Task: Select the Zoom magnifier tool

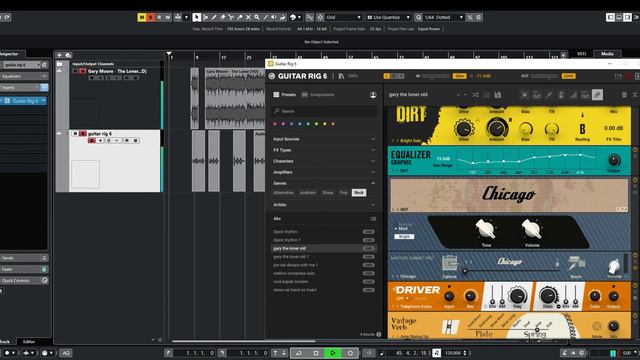Action: tap(257, 17)
